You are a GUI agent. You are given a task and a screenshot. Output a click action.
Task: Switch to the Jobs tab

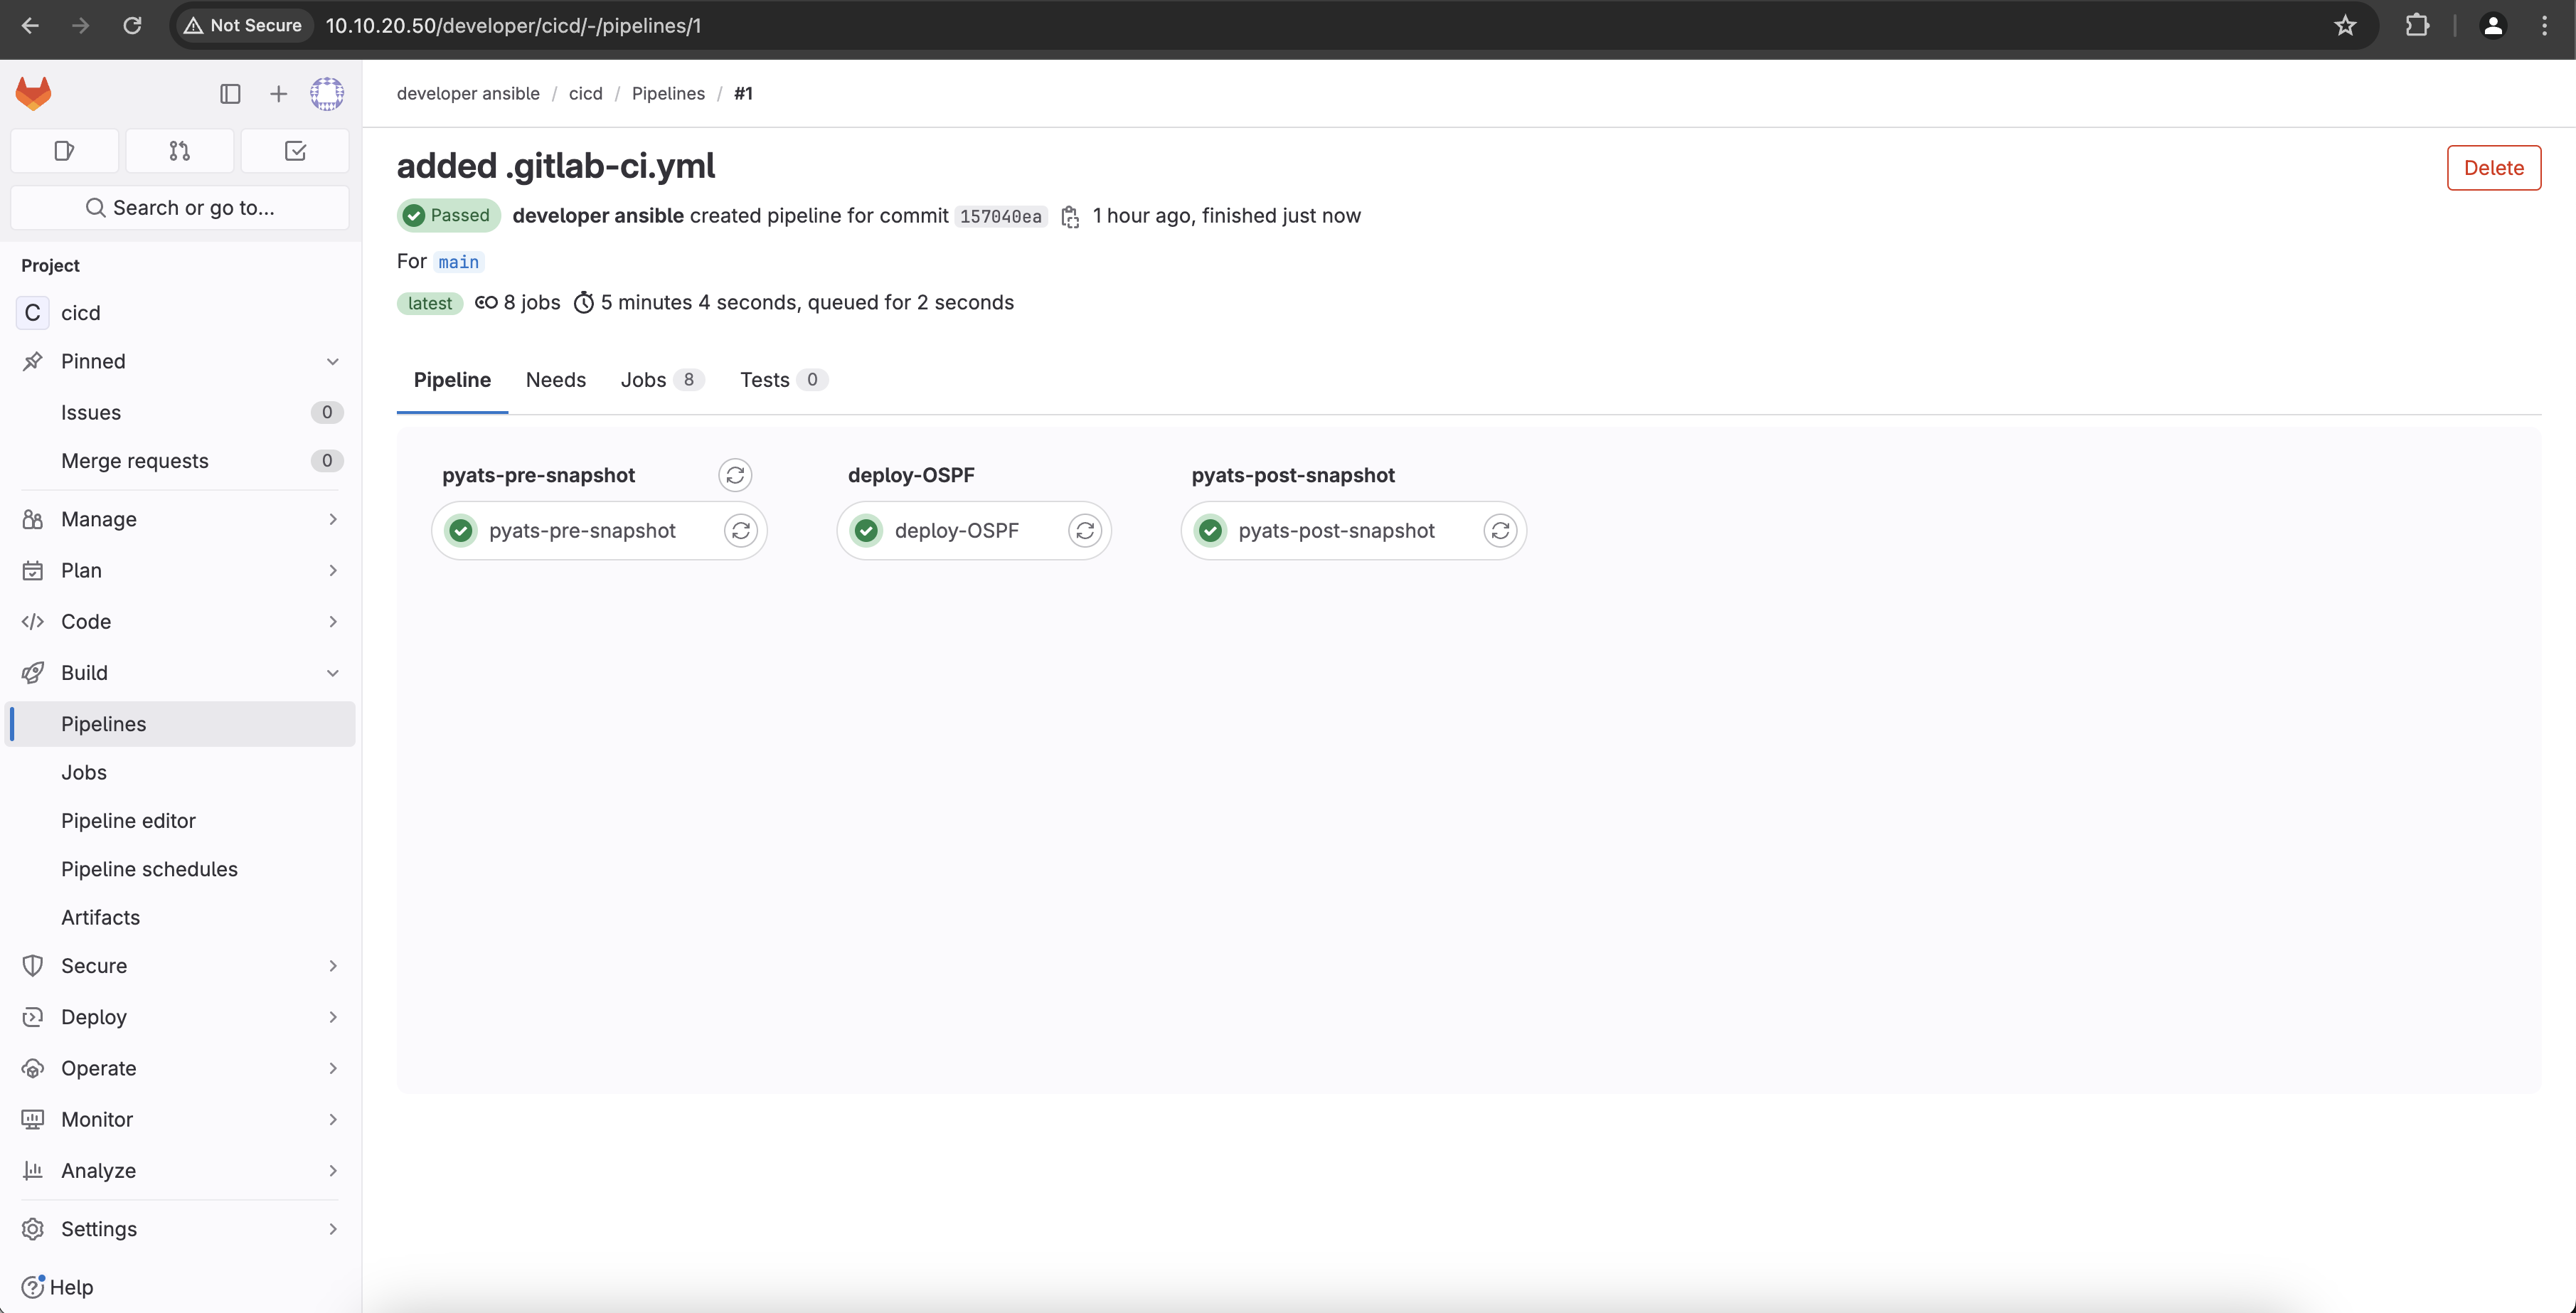[662, 380]
